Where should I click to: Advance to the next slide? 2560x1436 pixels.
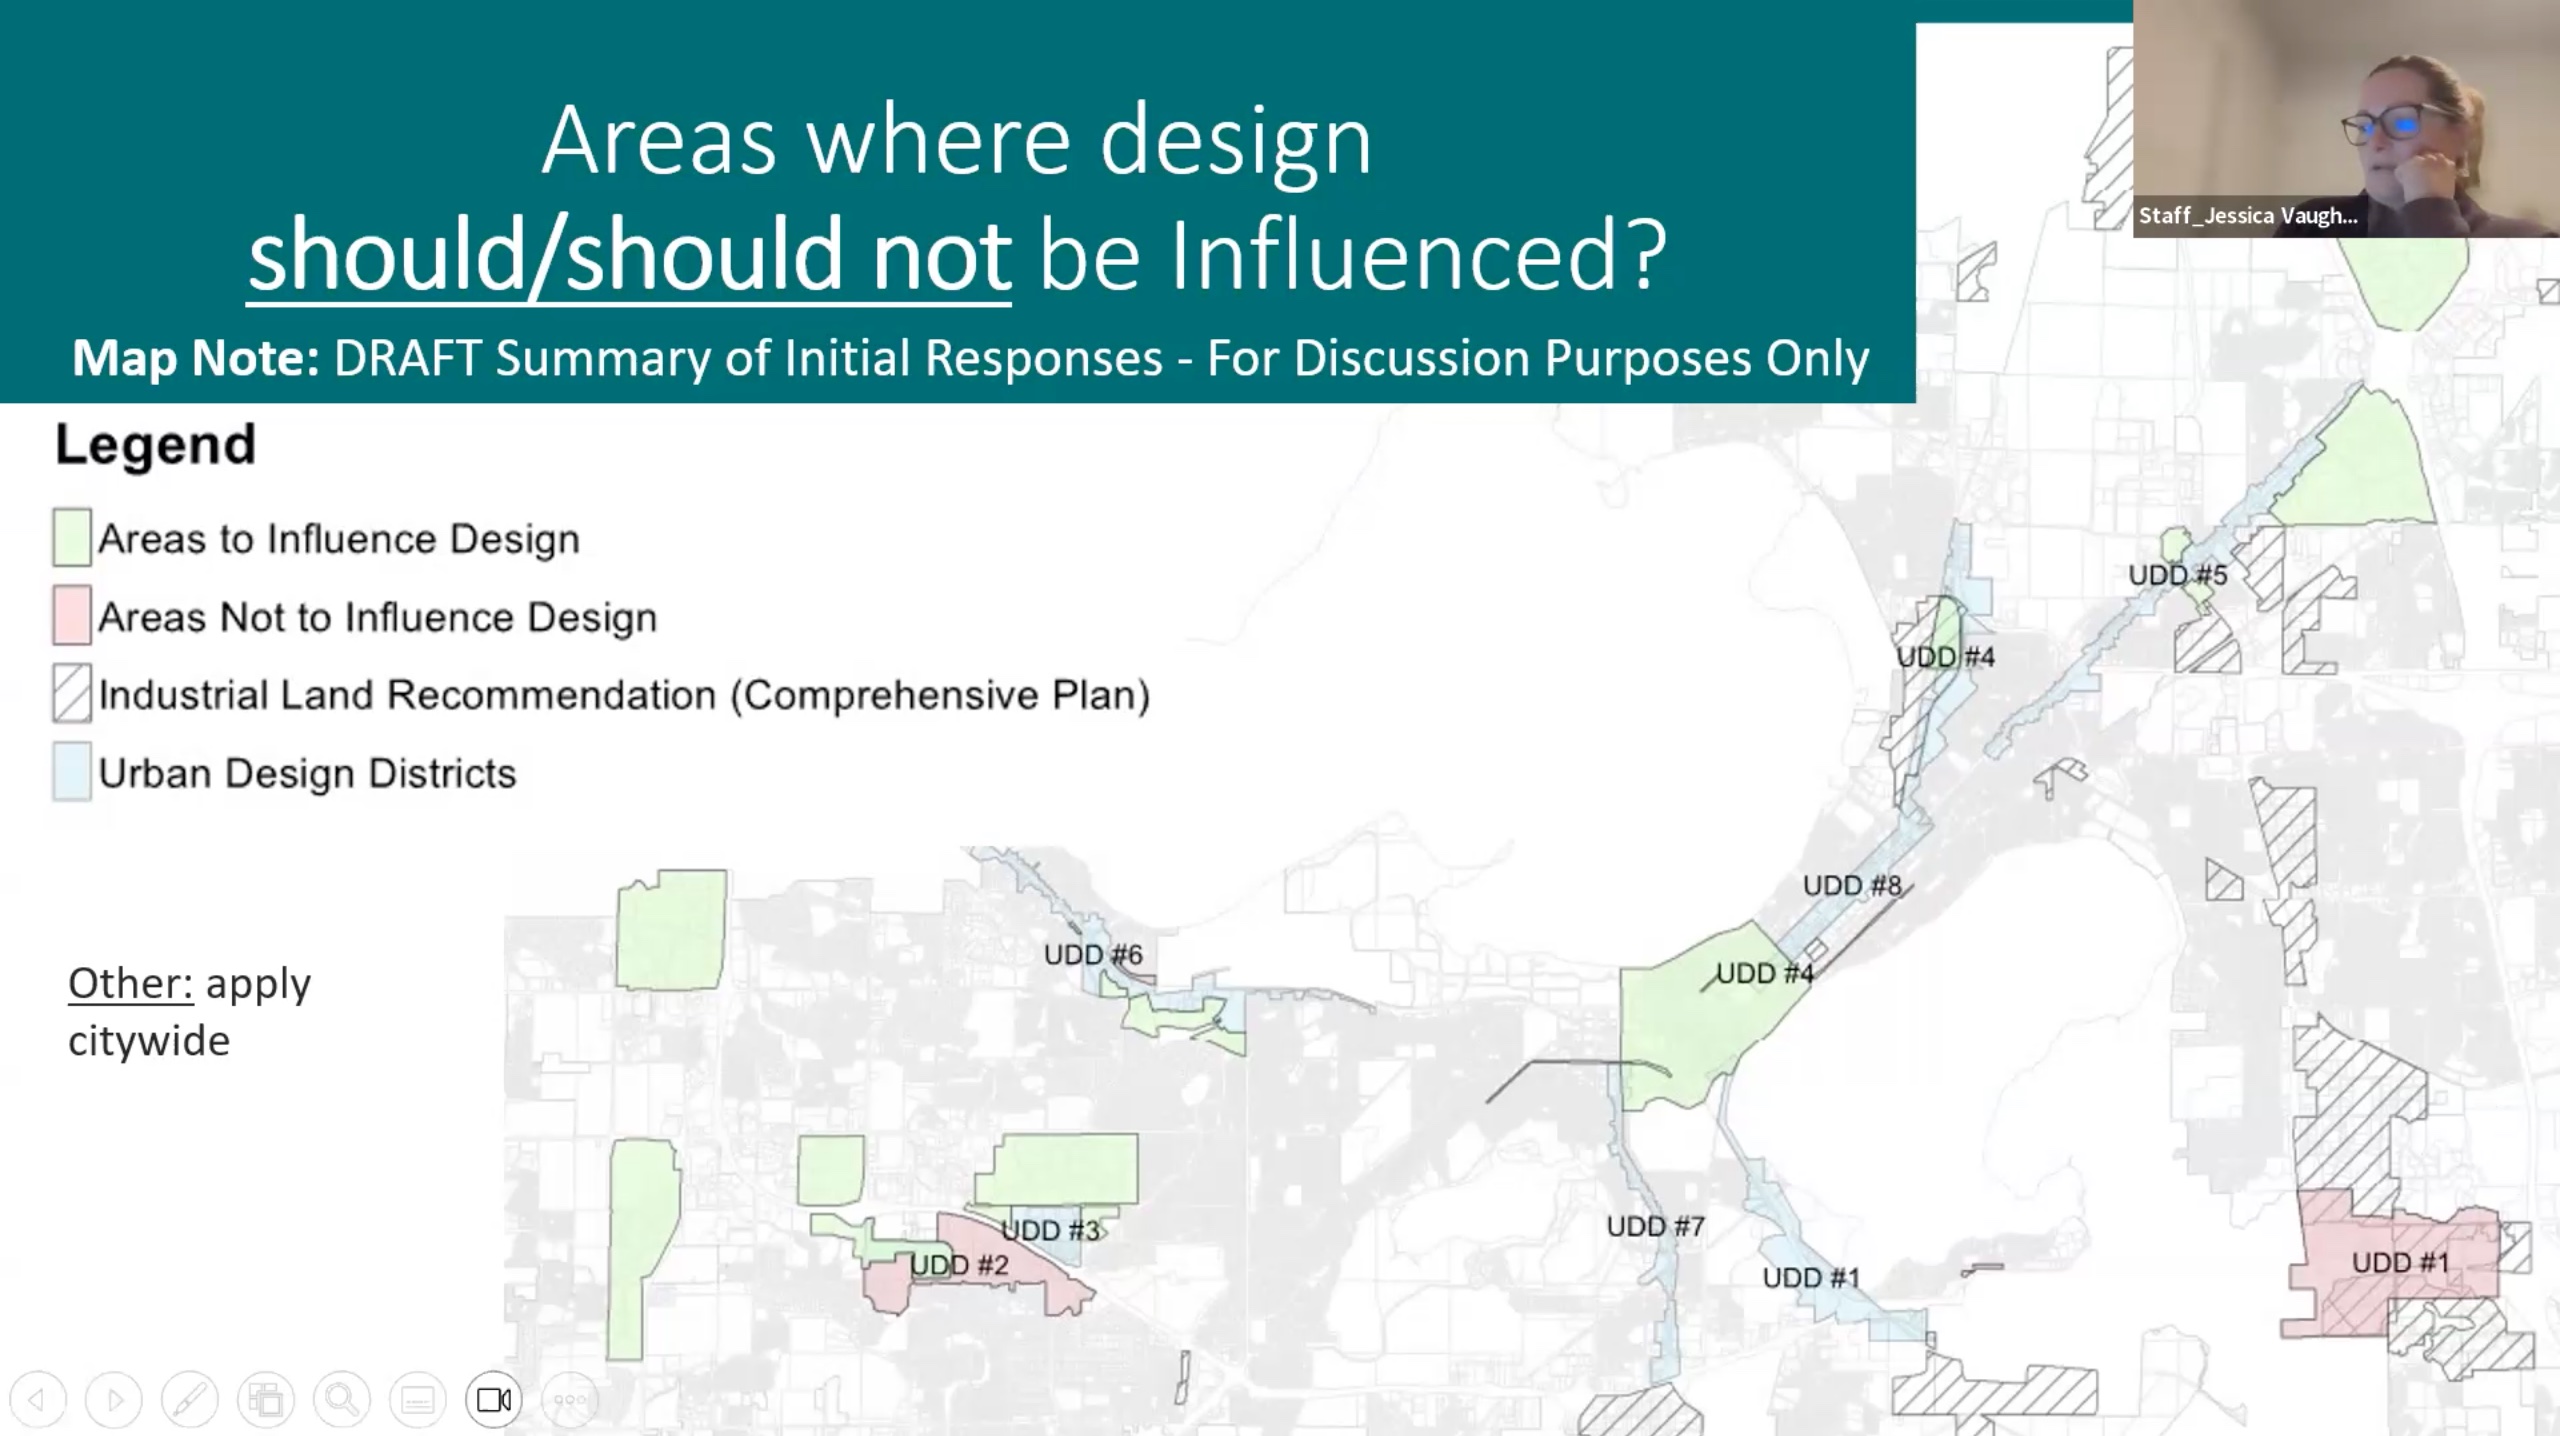click(x=114, y=1399)
